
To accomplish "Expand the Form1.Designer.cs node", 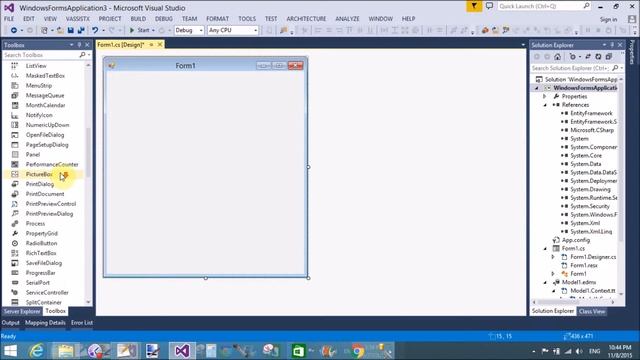I will pos(553,257).
